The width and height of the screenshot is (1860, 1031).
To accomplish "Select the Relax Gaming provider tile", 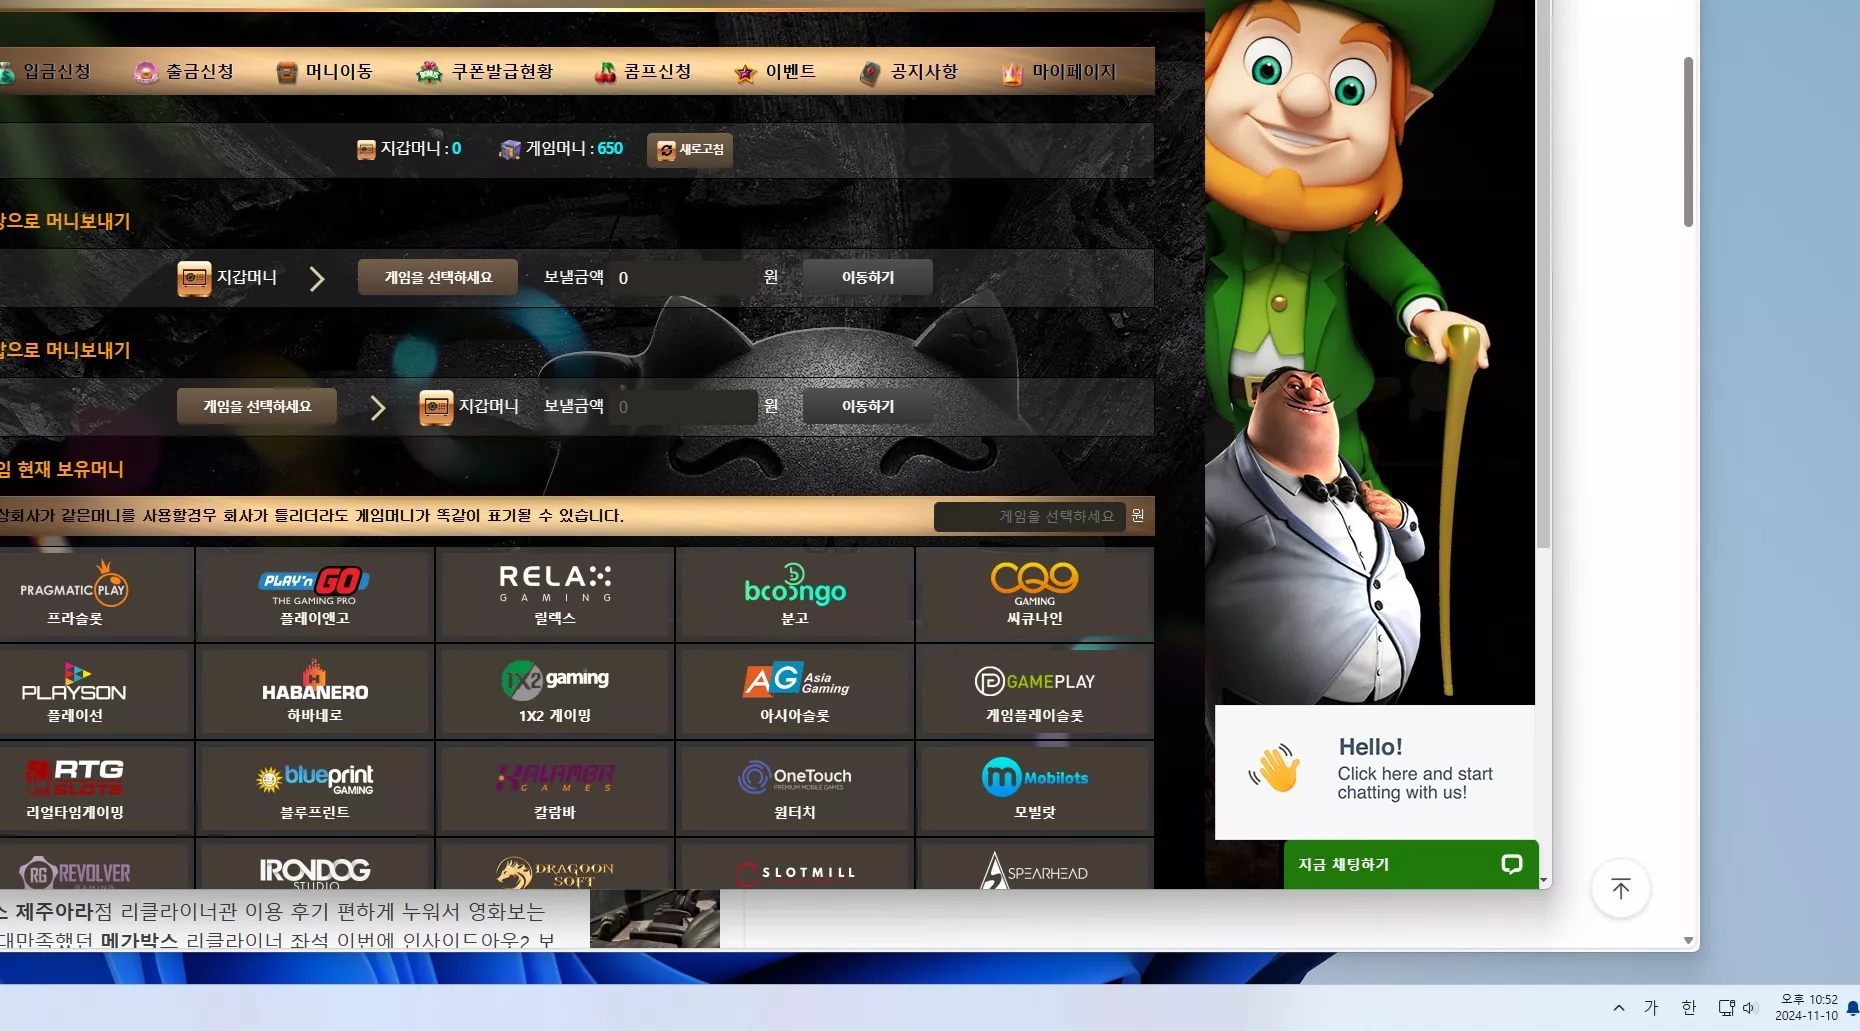I will (555, 594).
